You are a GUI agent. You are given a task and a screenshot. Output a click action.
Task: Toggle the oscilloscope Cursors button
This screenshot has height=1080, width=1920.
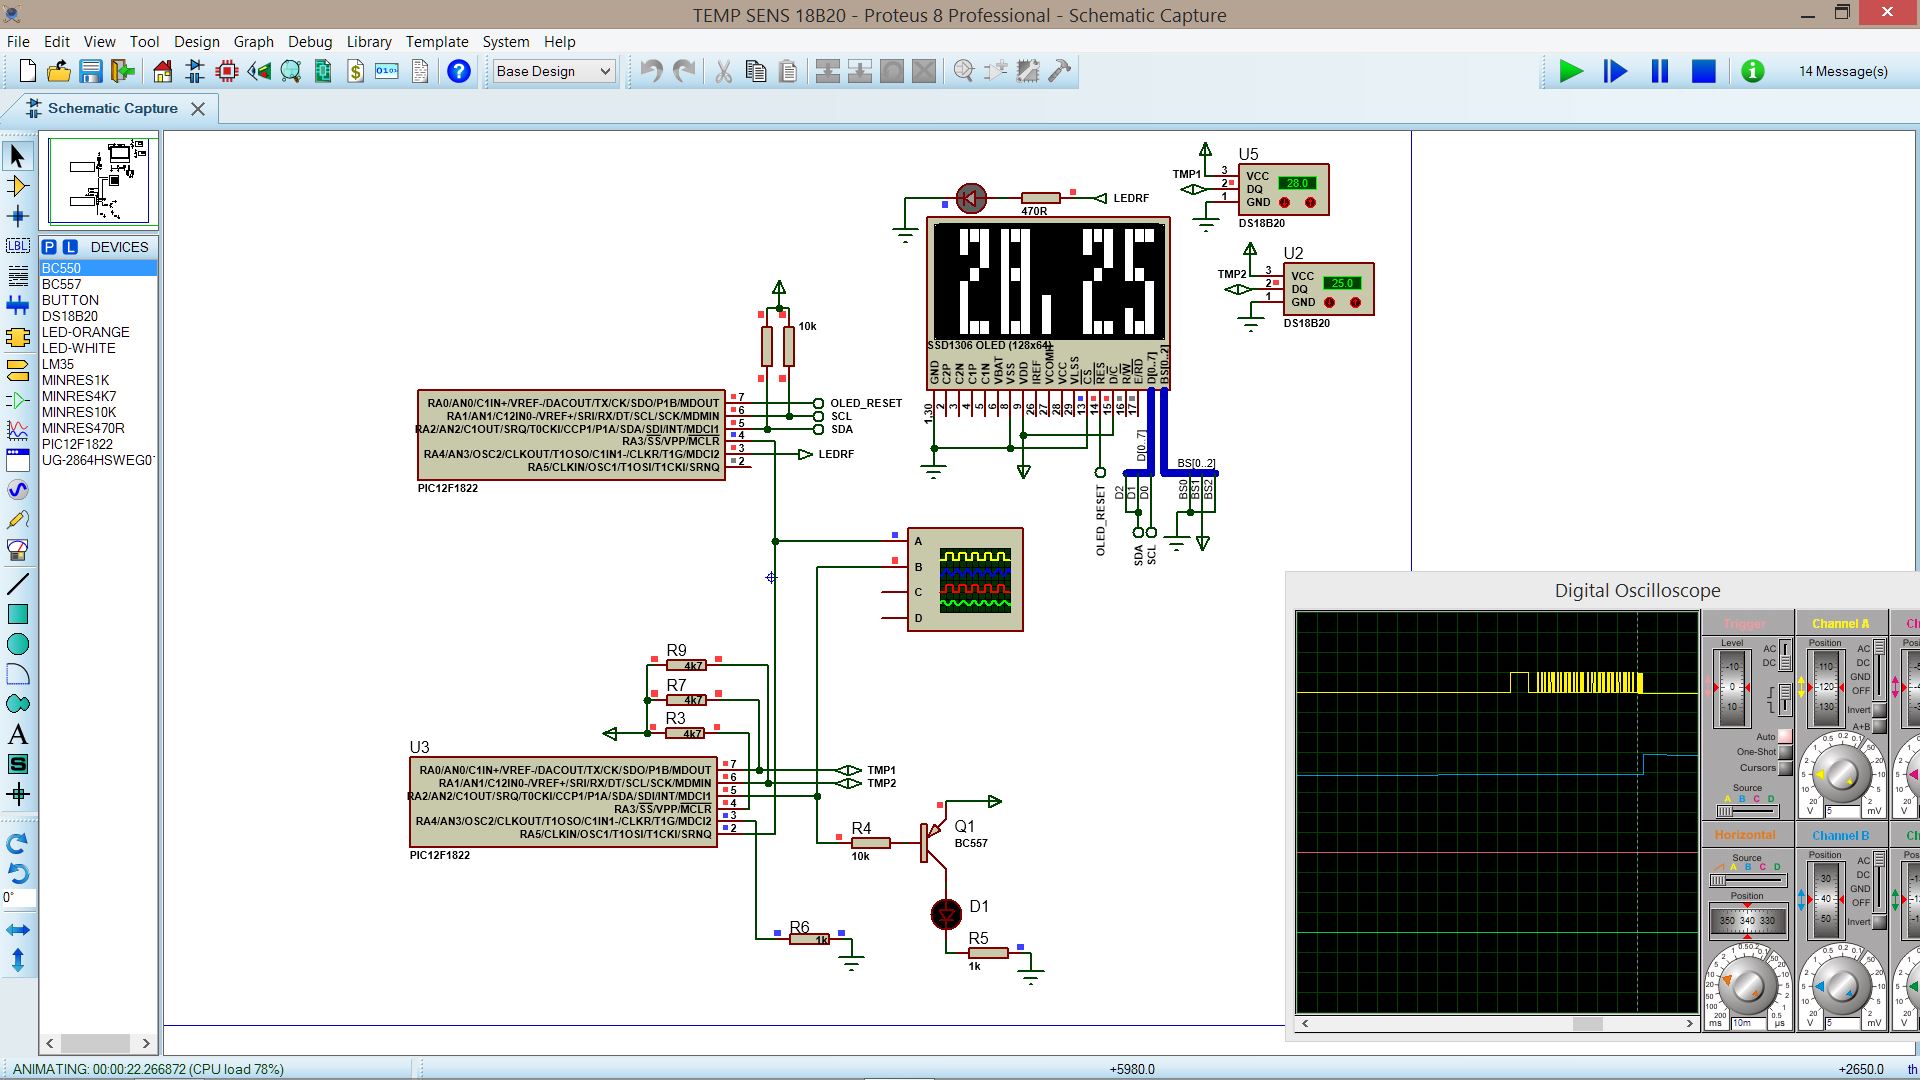(1785, 768)
